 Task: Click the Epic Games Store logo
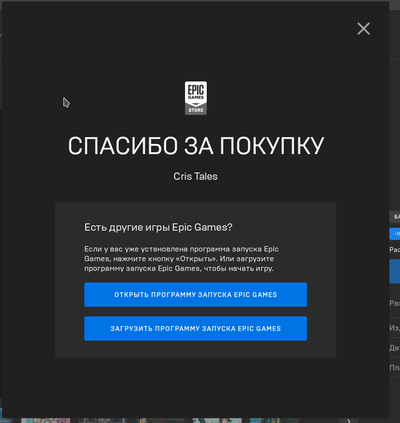click(x=196, y=98)
